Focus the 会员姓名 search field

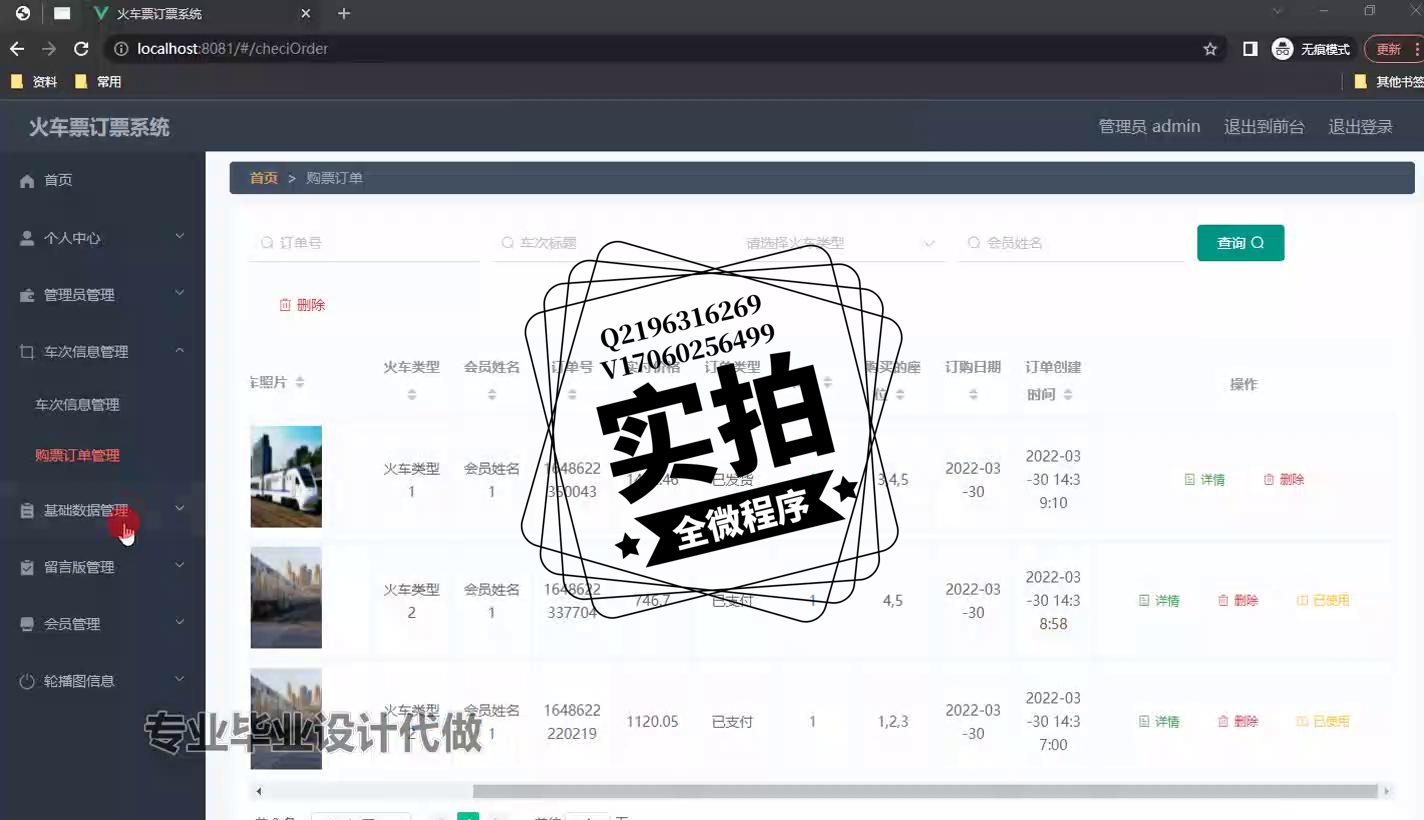click(1072, 243)
